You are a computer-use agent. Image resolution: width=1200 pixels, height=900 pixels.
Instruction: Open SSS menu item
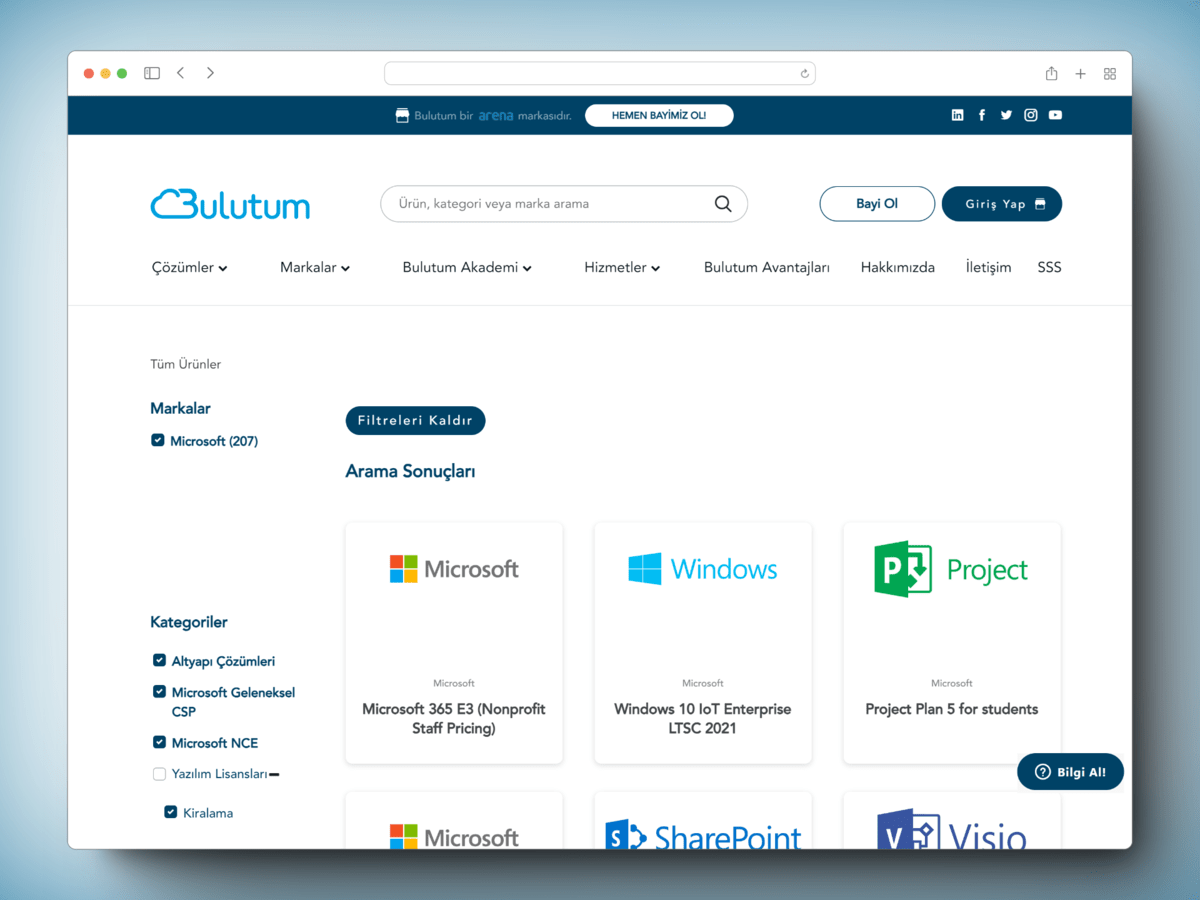1049,267
